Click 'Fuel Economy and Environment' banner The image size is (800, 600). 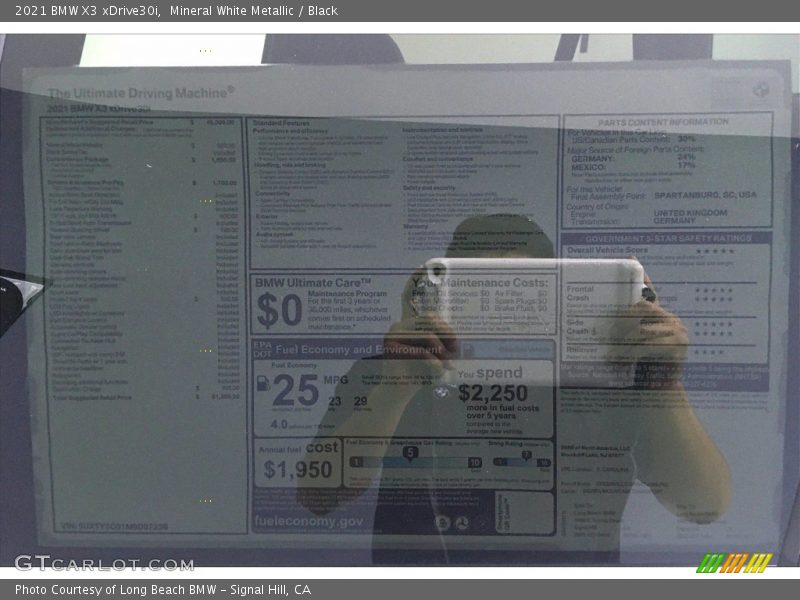358,349
